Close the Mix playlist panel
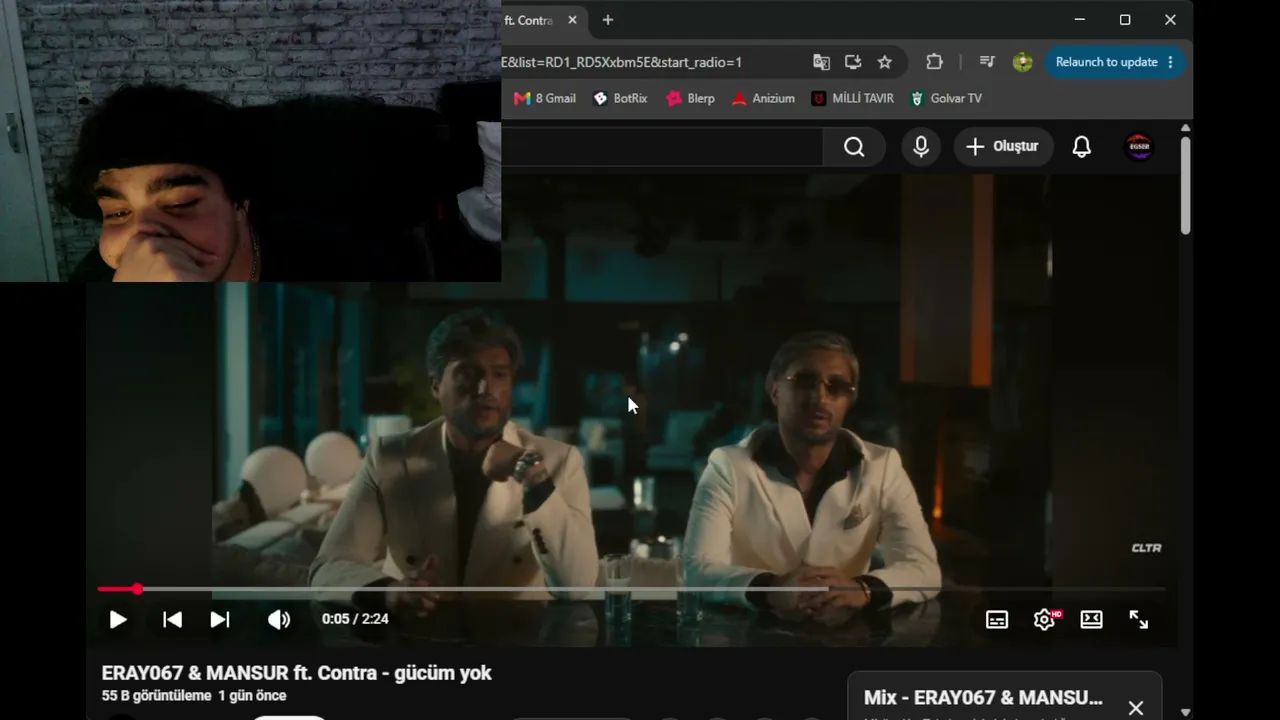Viewport: 1280px width, 720px height. click(x=1135, y=708)
